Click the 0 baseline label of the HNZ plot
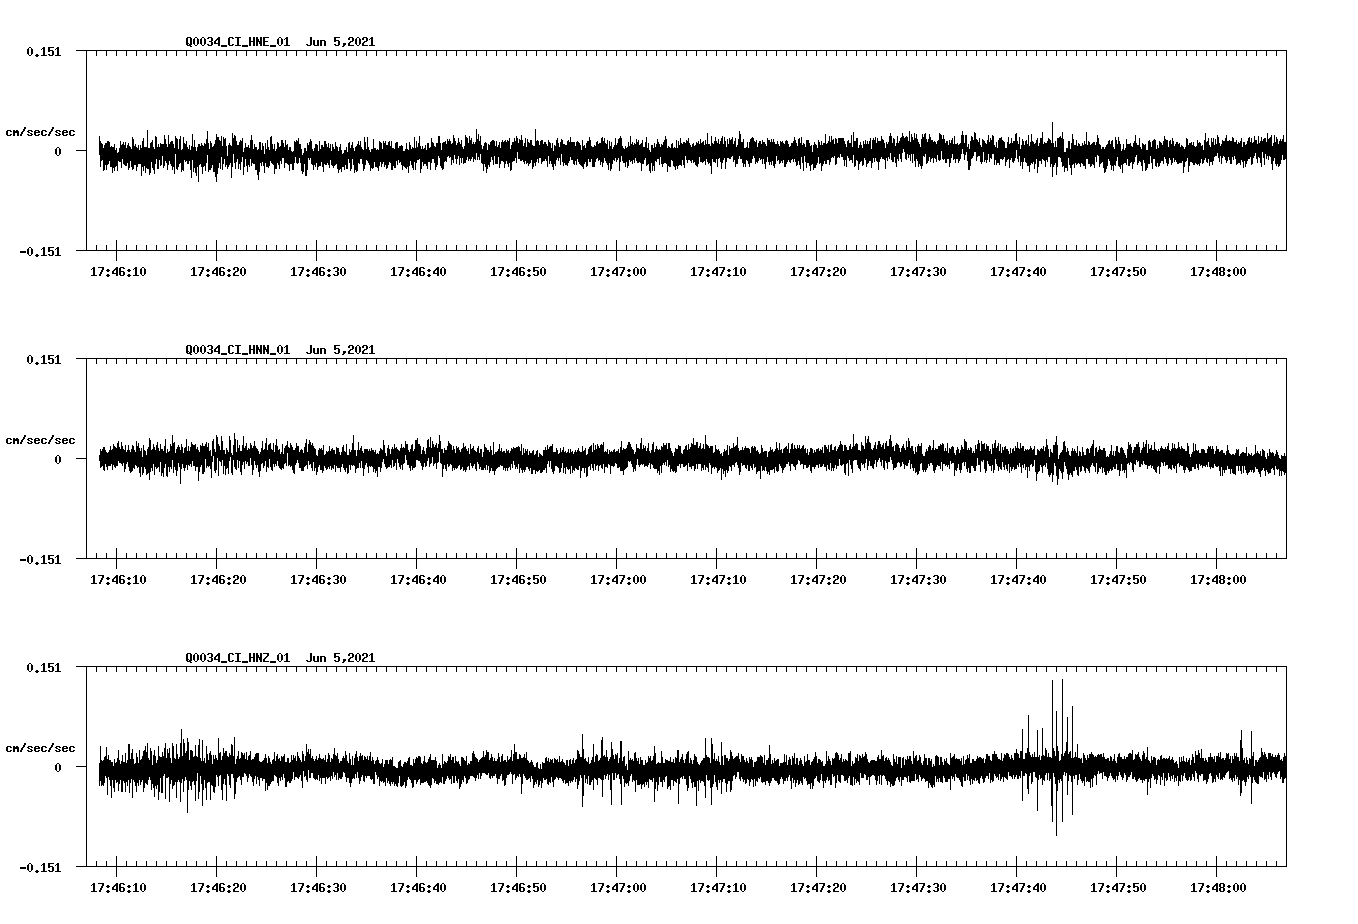 [x=58, y=767]
